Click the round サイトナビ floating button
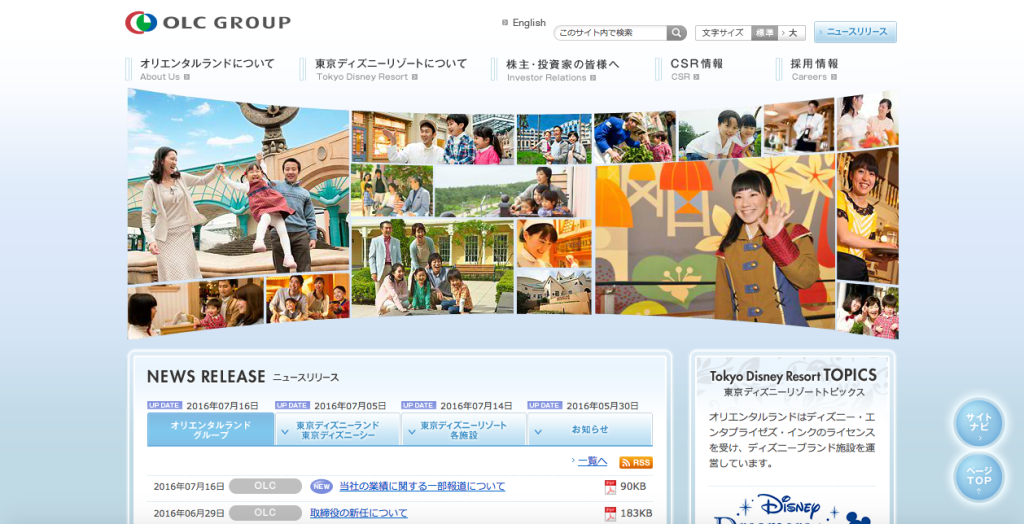Image resolution: width=1024 pixels, height=524 pixels. coord(978,422)
